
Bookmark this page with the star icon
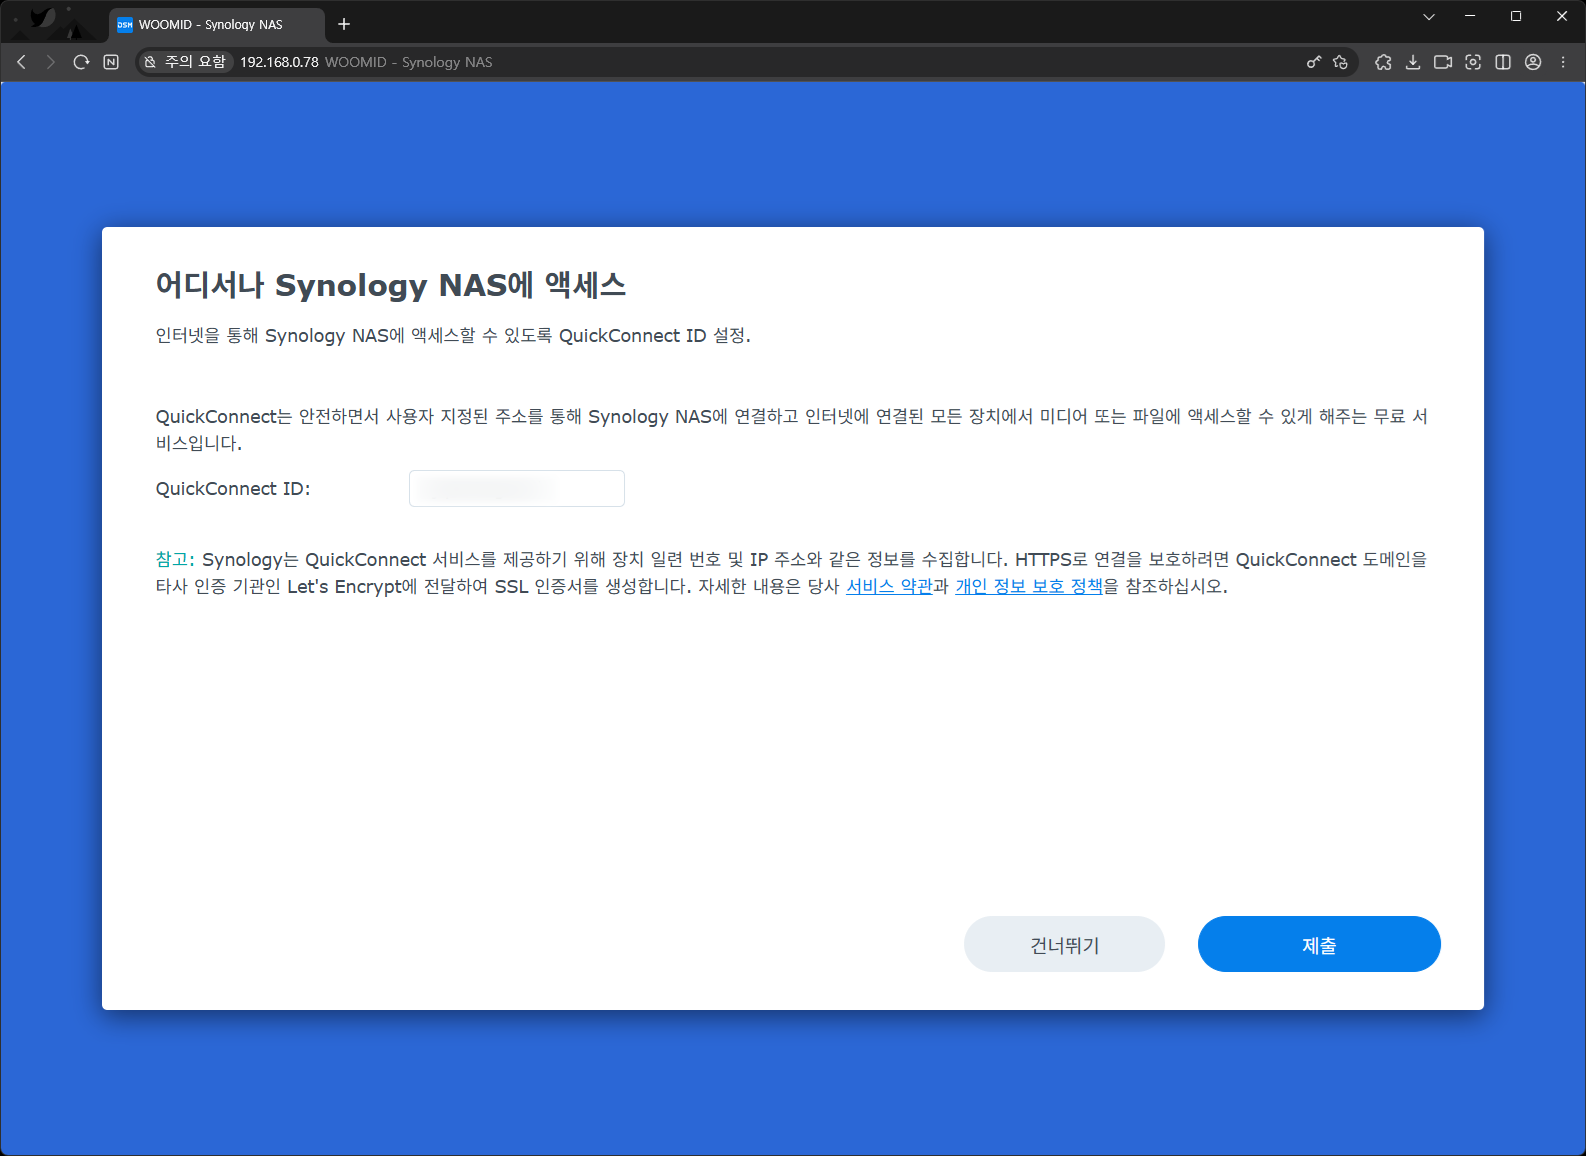point(1341,62)
